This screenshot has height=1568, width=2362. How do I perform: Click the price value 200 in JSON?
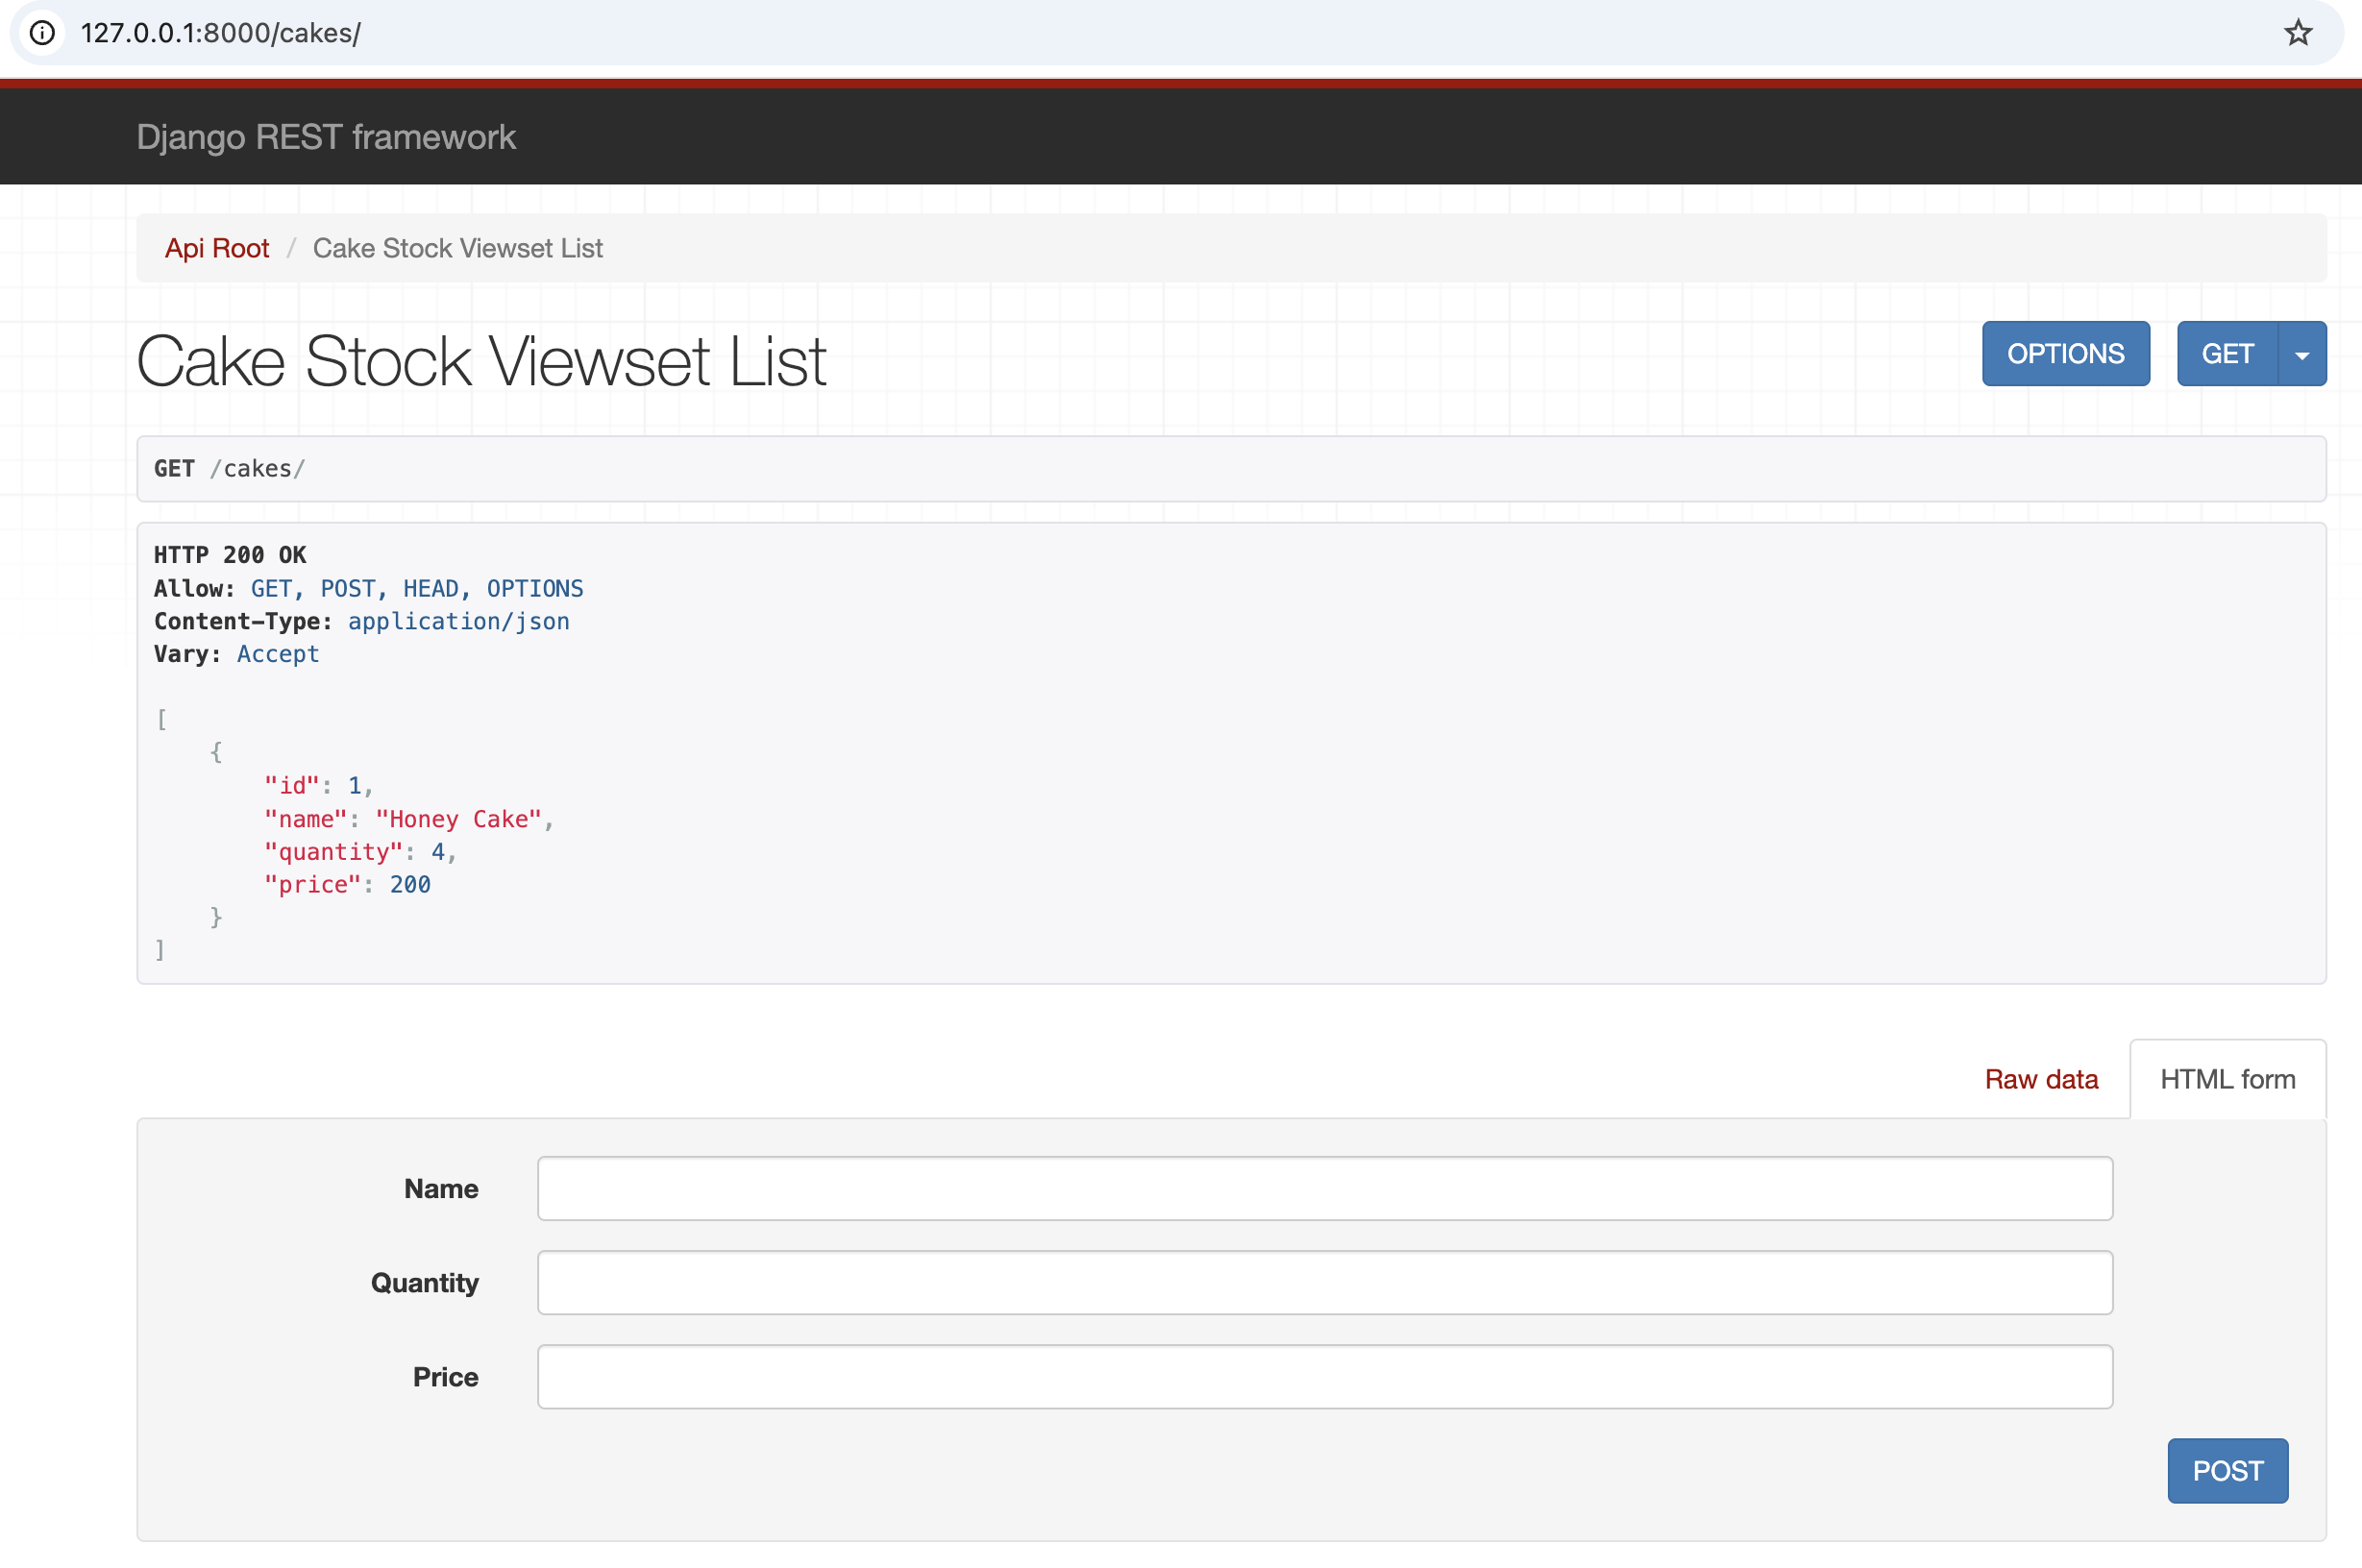tap(410, 884)
